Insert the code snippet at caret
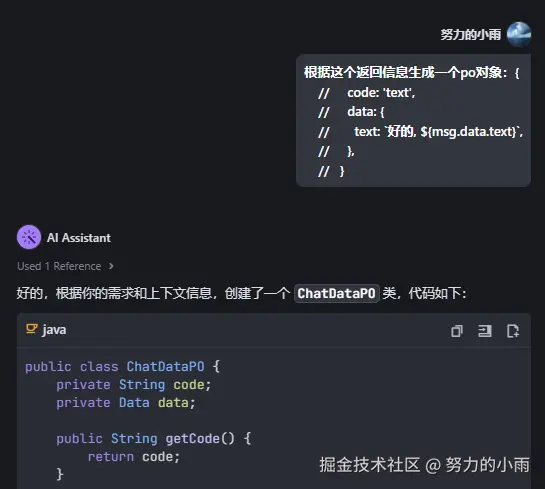 point(485,331)
